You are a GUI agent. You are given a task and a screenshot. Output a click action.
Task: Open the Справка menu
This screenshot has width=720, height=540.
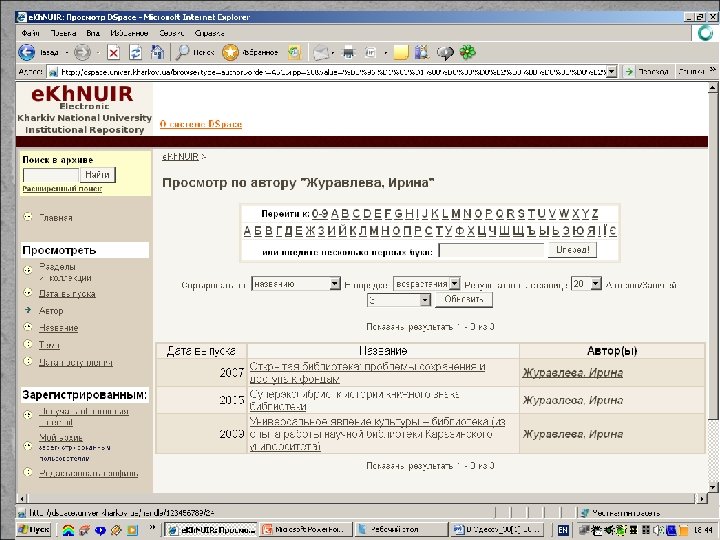[x=209, y=33]
